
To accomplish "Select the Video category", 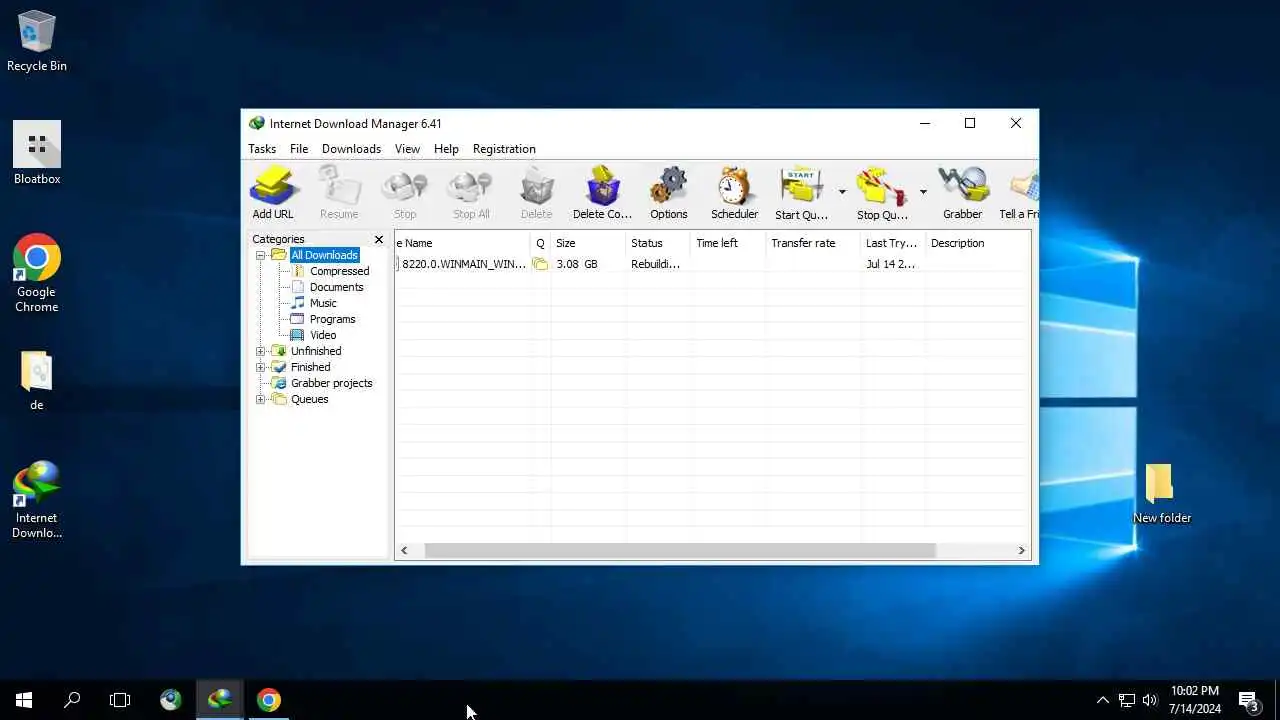I will tap(323, 335).
